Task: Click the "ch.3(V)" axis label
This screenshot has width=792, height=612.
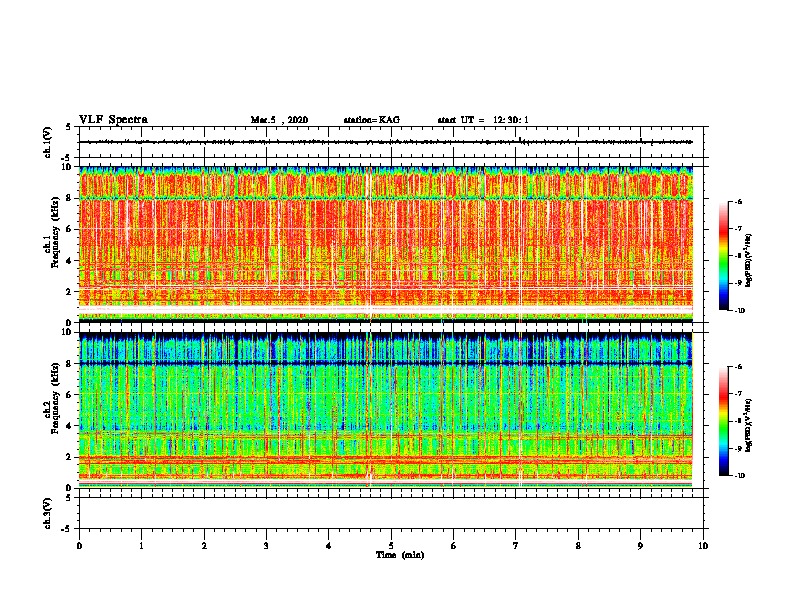Action: [x=47, y=513]
